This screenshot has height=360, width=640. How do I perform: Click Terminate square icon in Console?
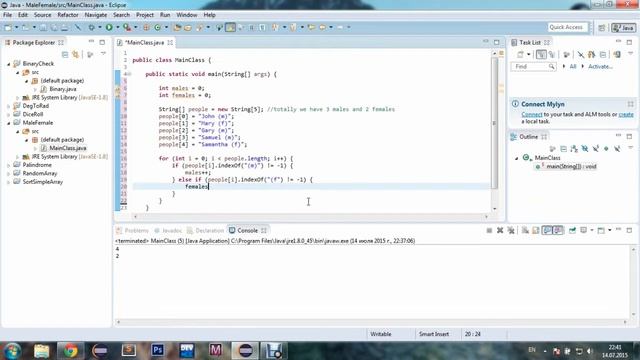pyautogui.click(x=489, y=231)
